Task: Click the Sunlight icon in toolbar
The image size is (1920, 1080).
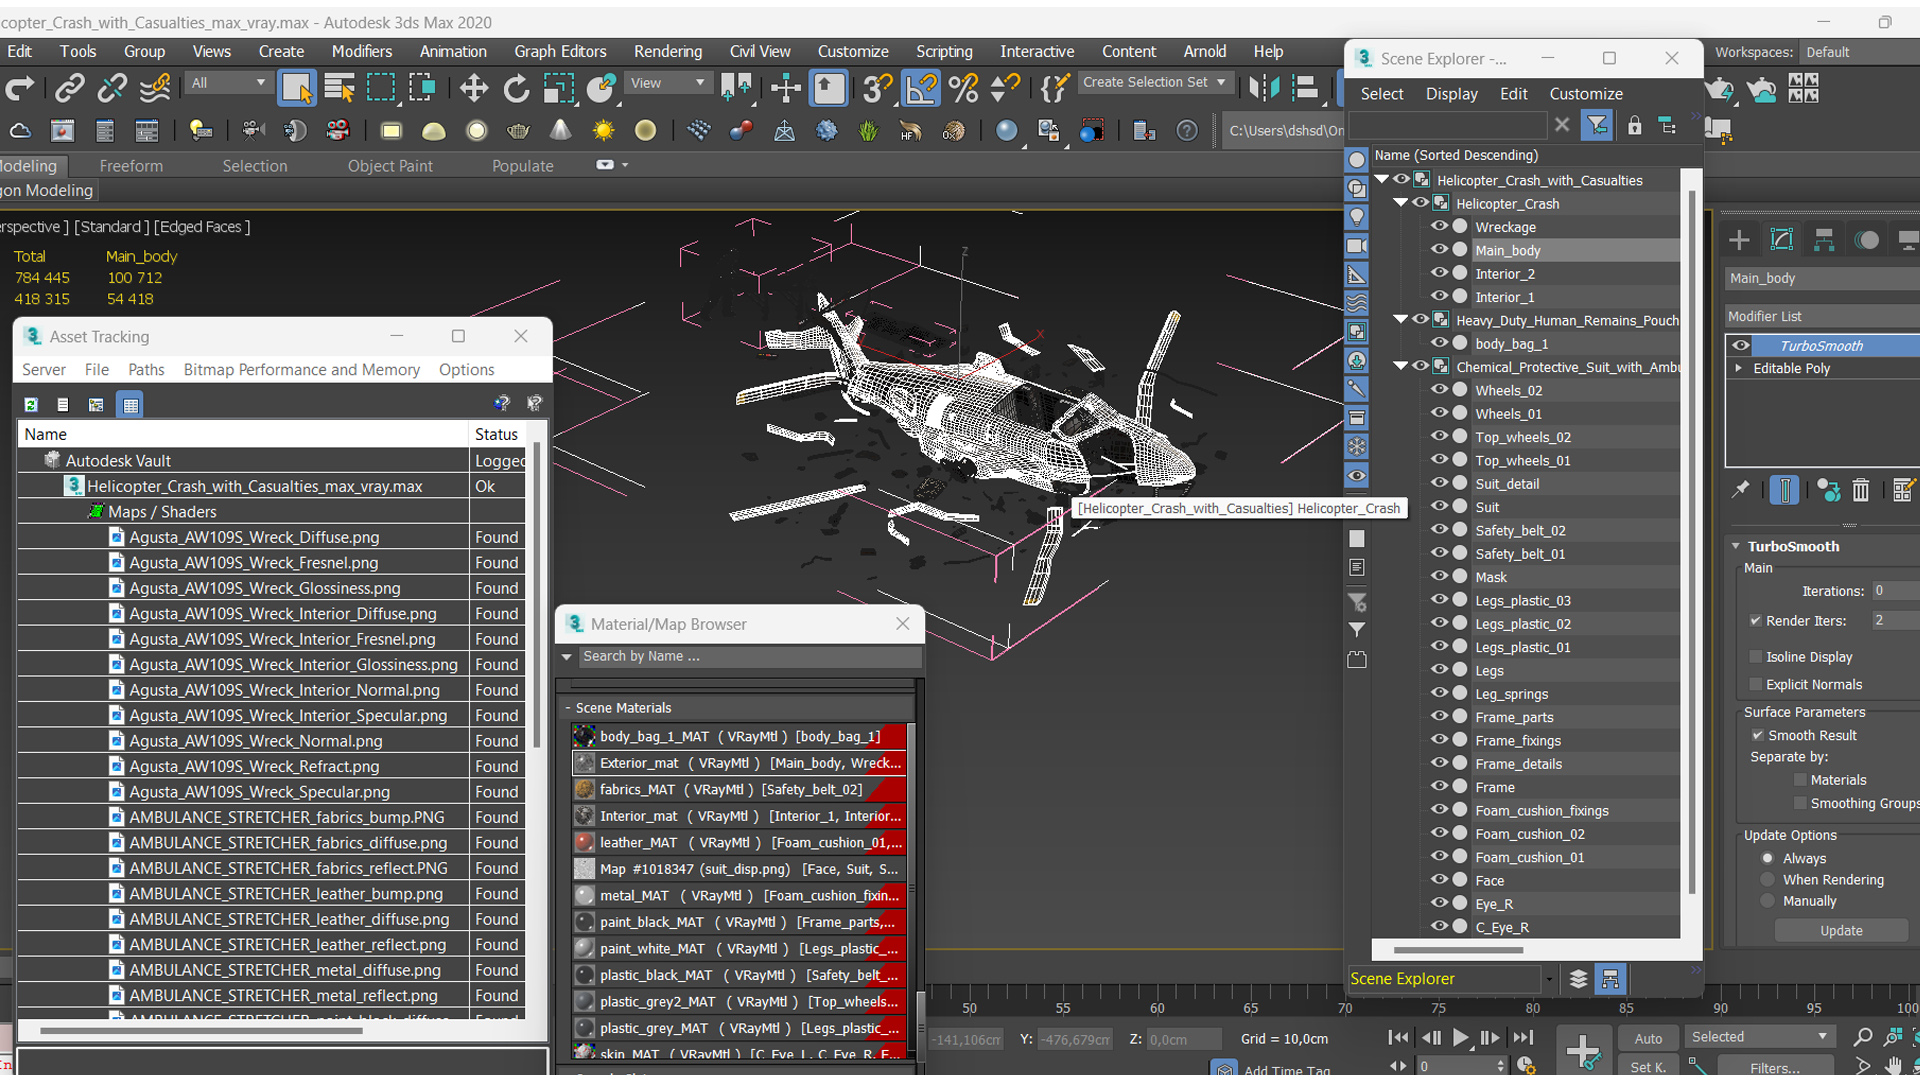Action: point(603,131)
